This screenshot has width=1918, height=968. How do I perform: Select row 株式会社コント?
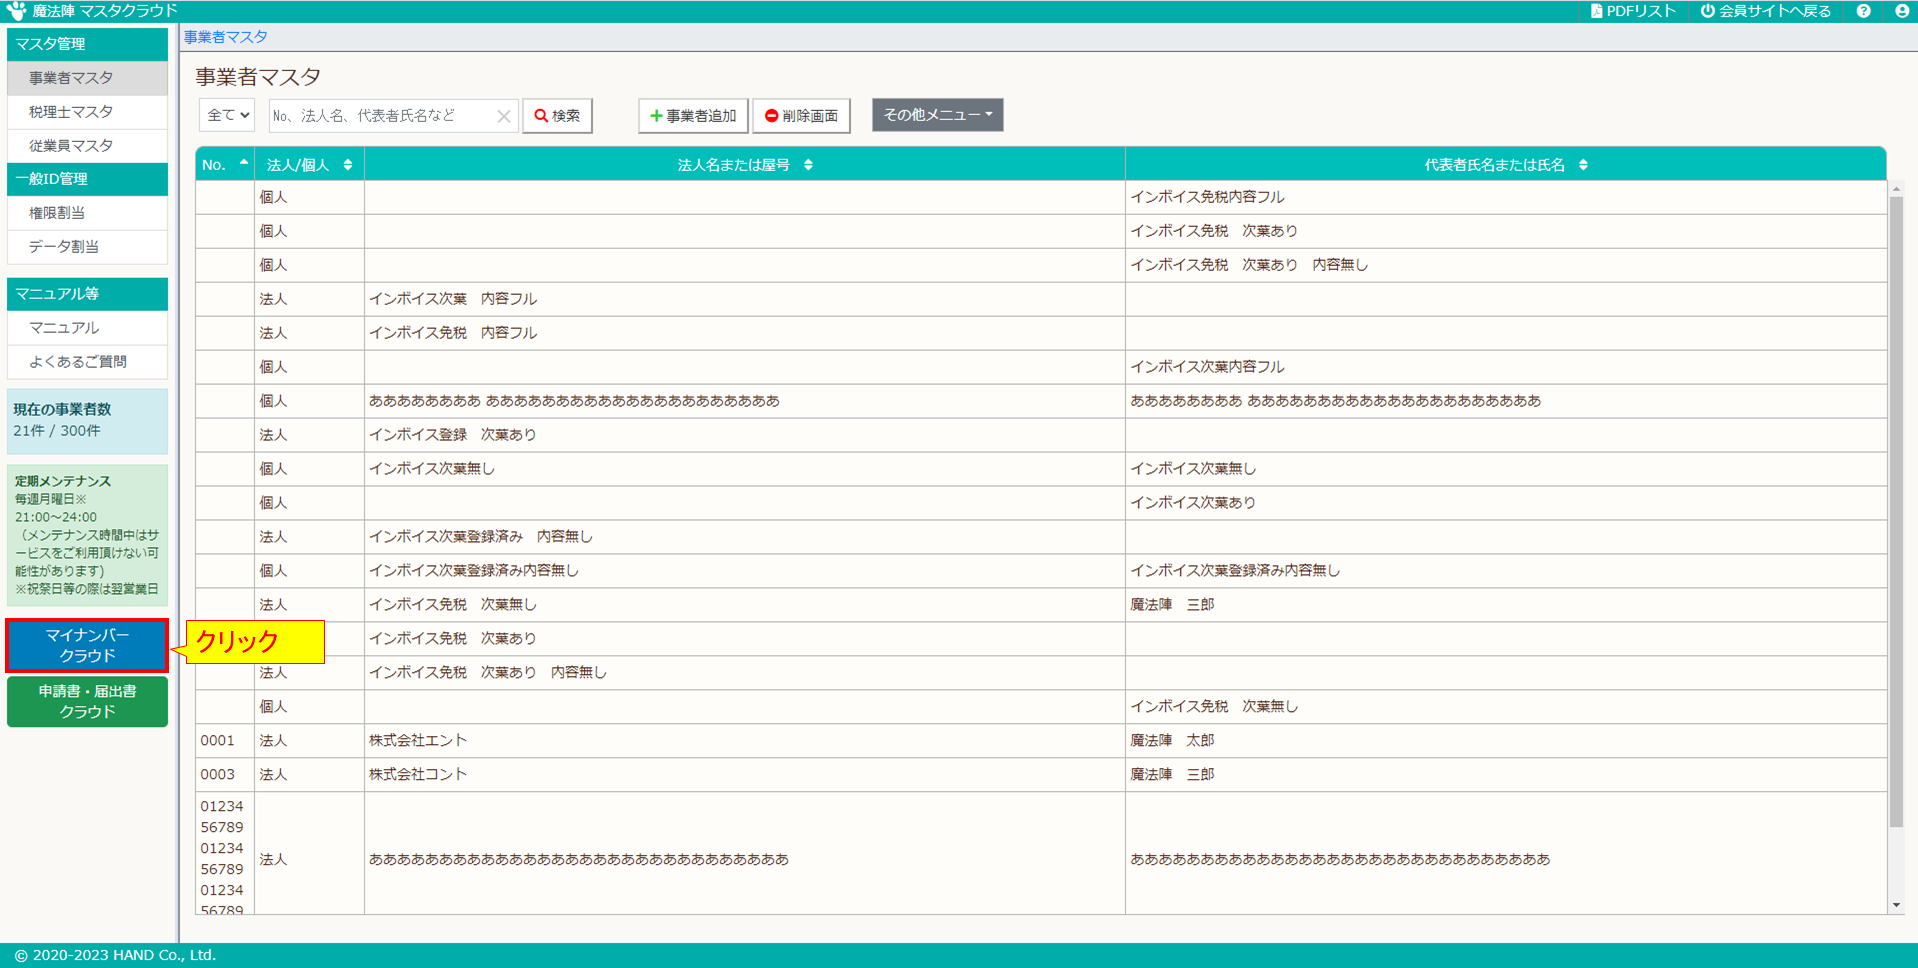(x=1040, y=775)
